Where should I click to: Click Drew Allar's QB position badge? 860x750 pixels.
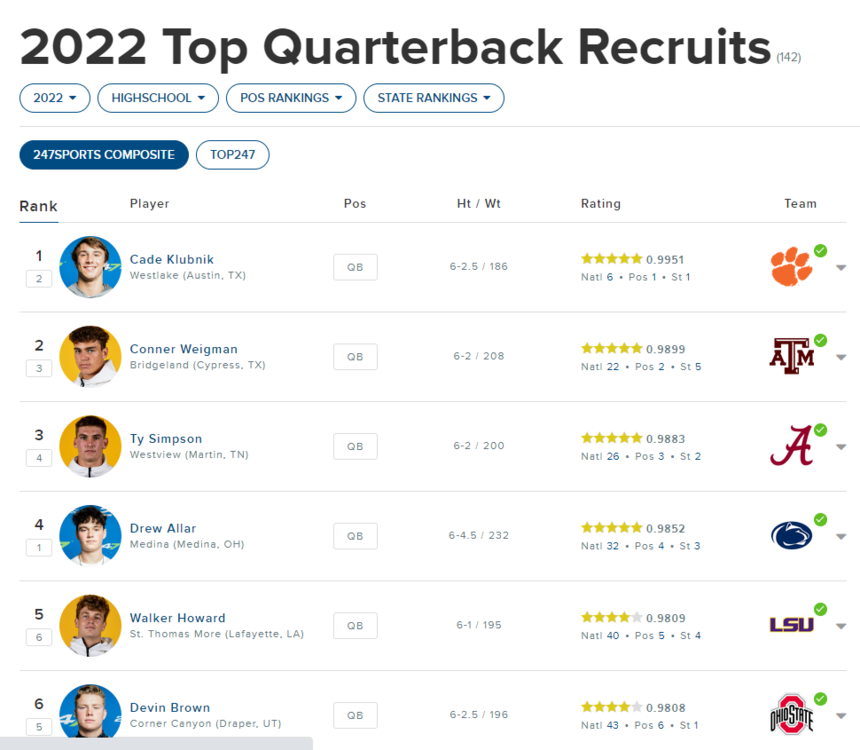click(x=355, y=536)
